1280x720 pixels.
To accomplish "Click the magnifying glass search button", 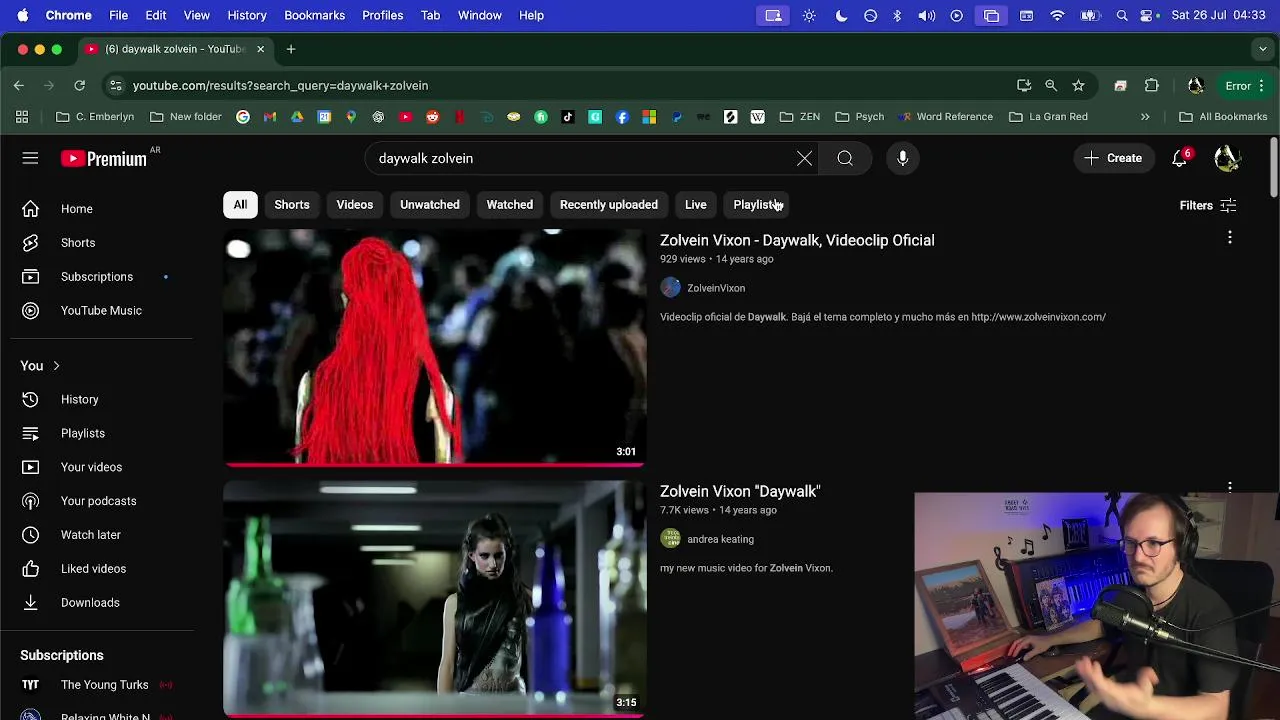I will pyautogui.click(x=845, y=158).
